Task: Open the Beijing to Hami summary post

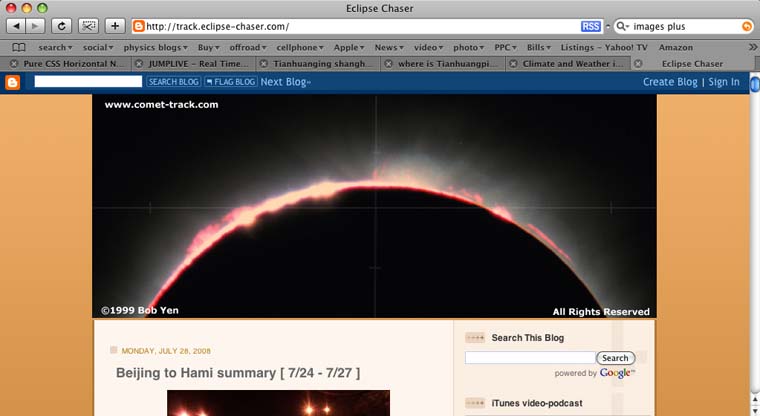Action: 238,373
